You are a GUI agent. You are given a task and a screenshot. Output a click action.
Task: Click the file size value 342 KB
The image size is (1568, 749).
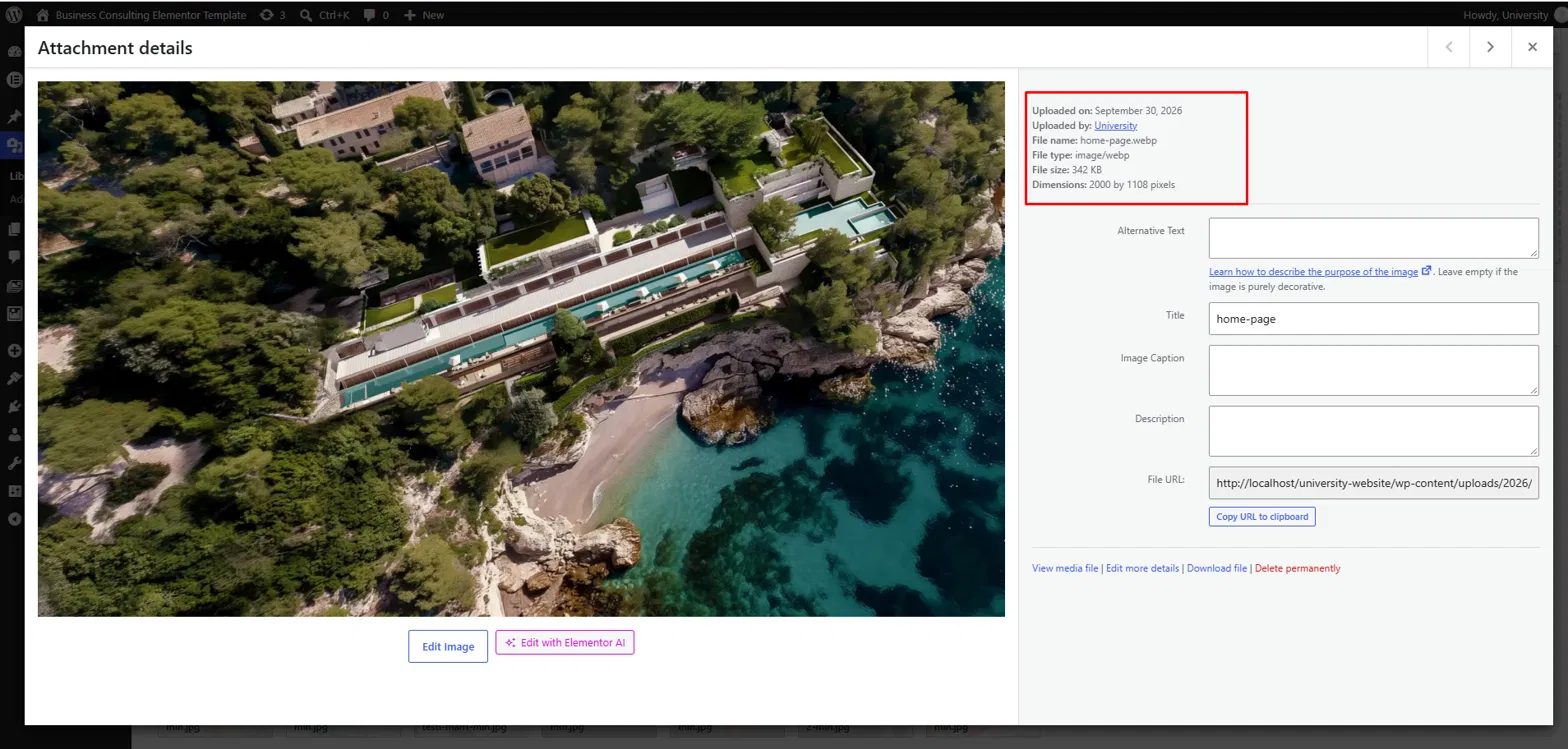click(1085, 170)
